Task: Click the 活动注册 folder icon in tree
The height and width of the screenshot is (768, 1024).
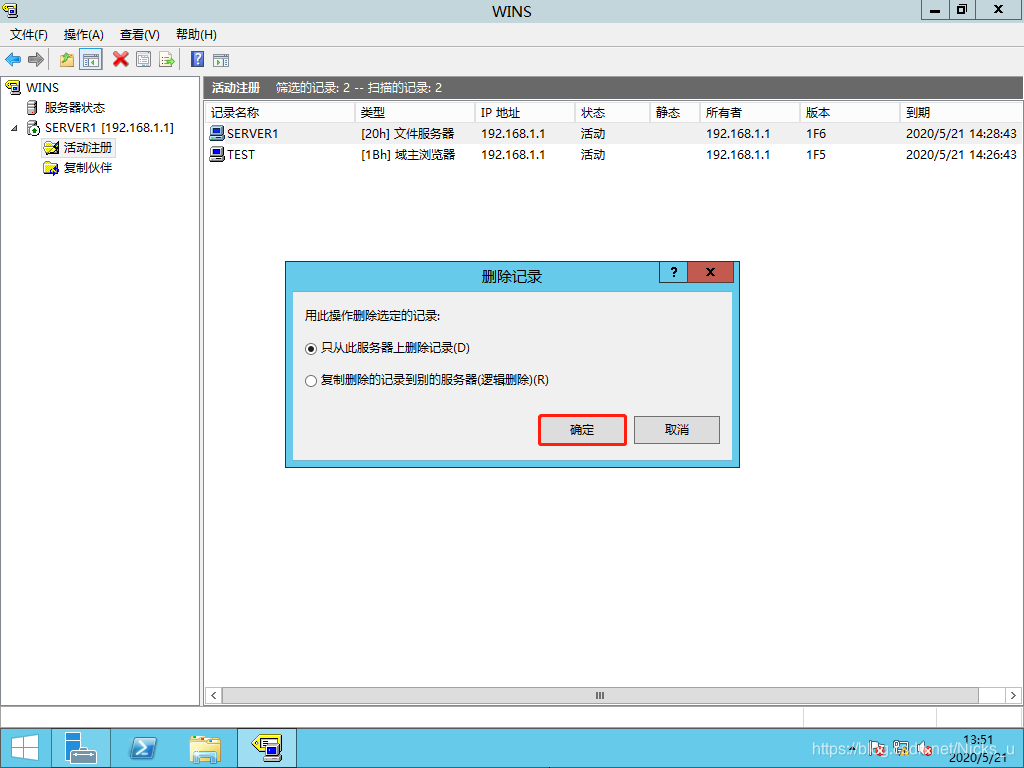Action: click(x=51, y=148)
